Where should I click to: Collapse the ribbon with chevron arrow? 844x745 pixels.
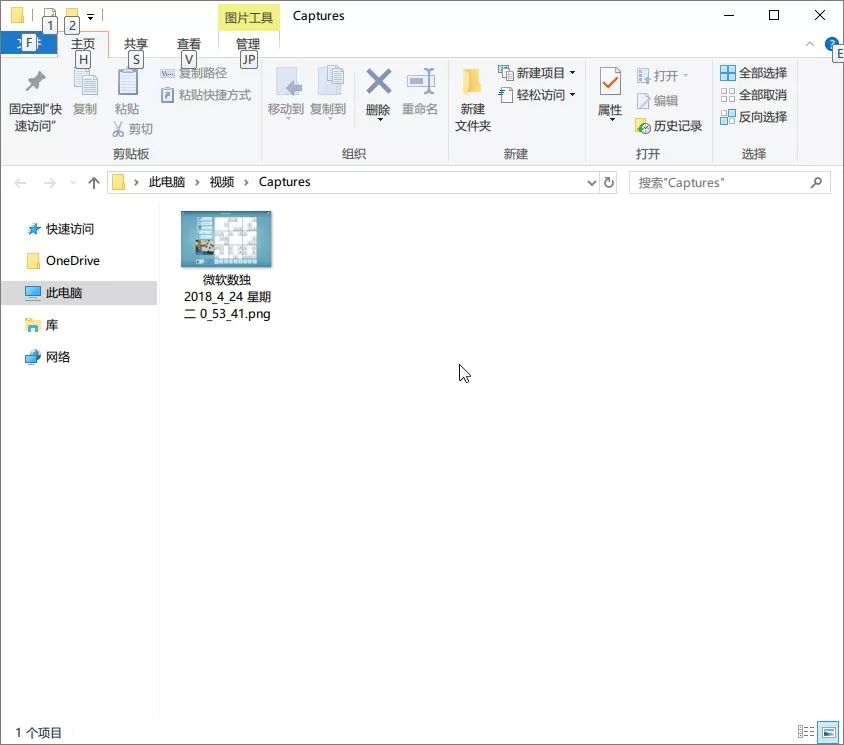(x=810, y=44)
